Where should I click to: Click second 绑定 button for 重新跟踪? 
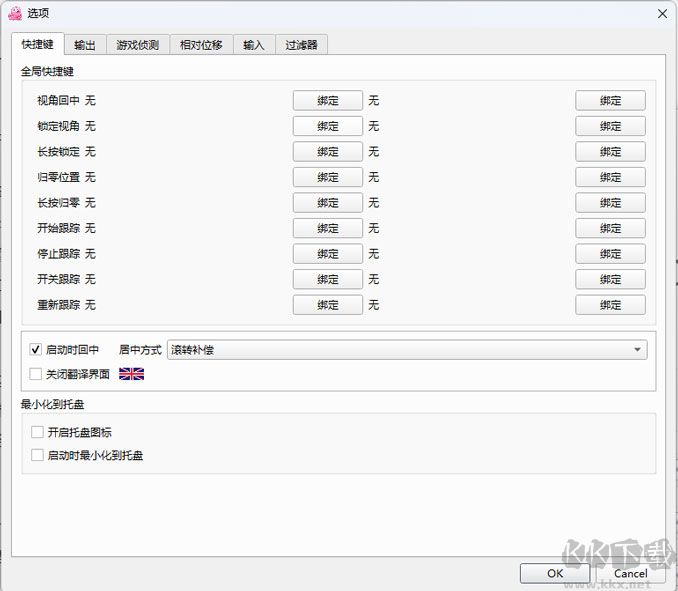coord(610,305)
